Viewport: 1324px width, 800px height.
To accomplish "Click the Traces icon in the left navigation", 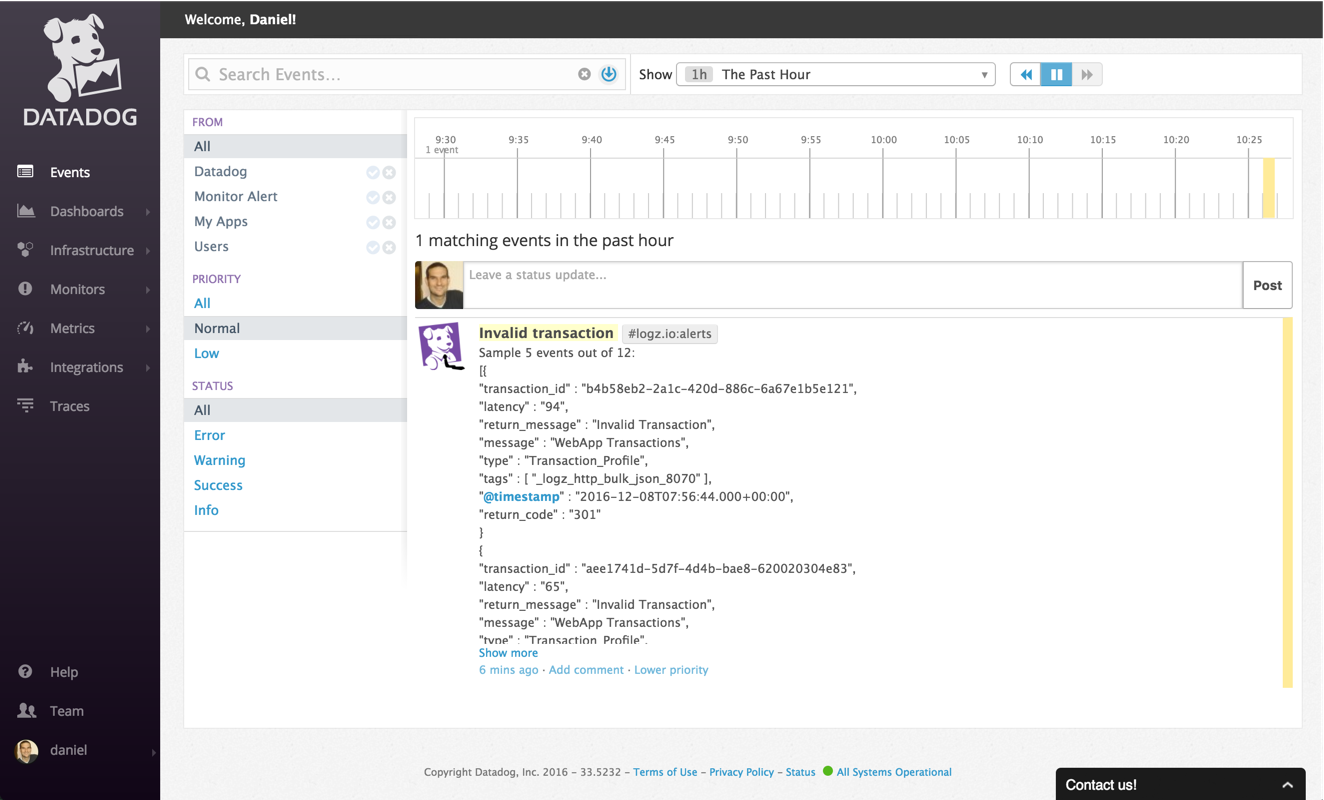I will pyautogui.click(x=26, y=406).
